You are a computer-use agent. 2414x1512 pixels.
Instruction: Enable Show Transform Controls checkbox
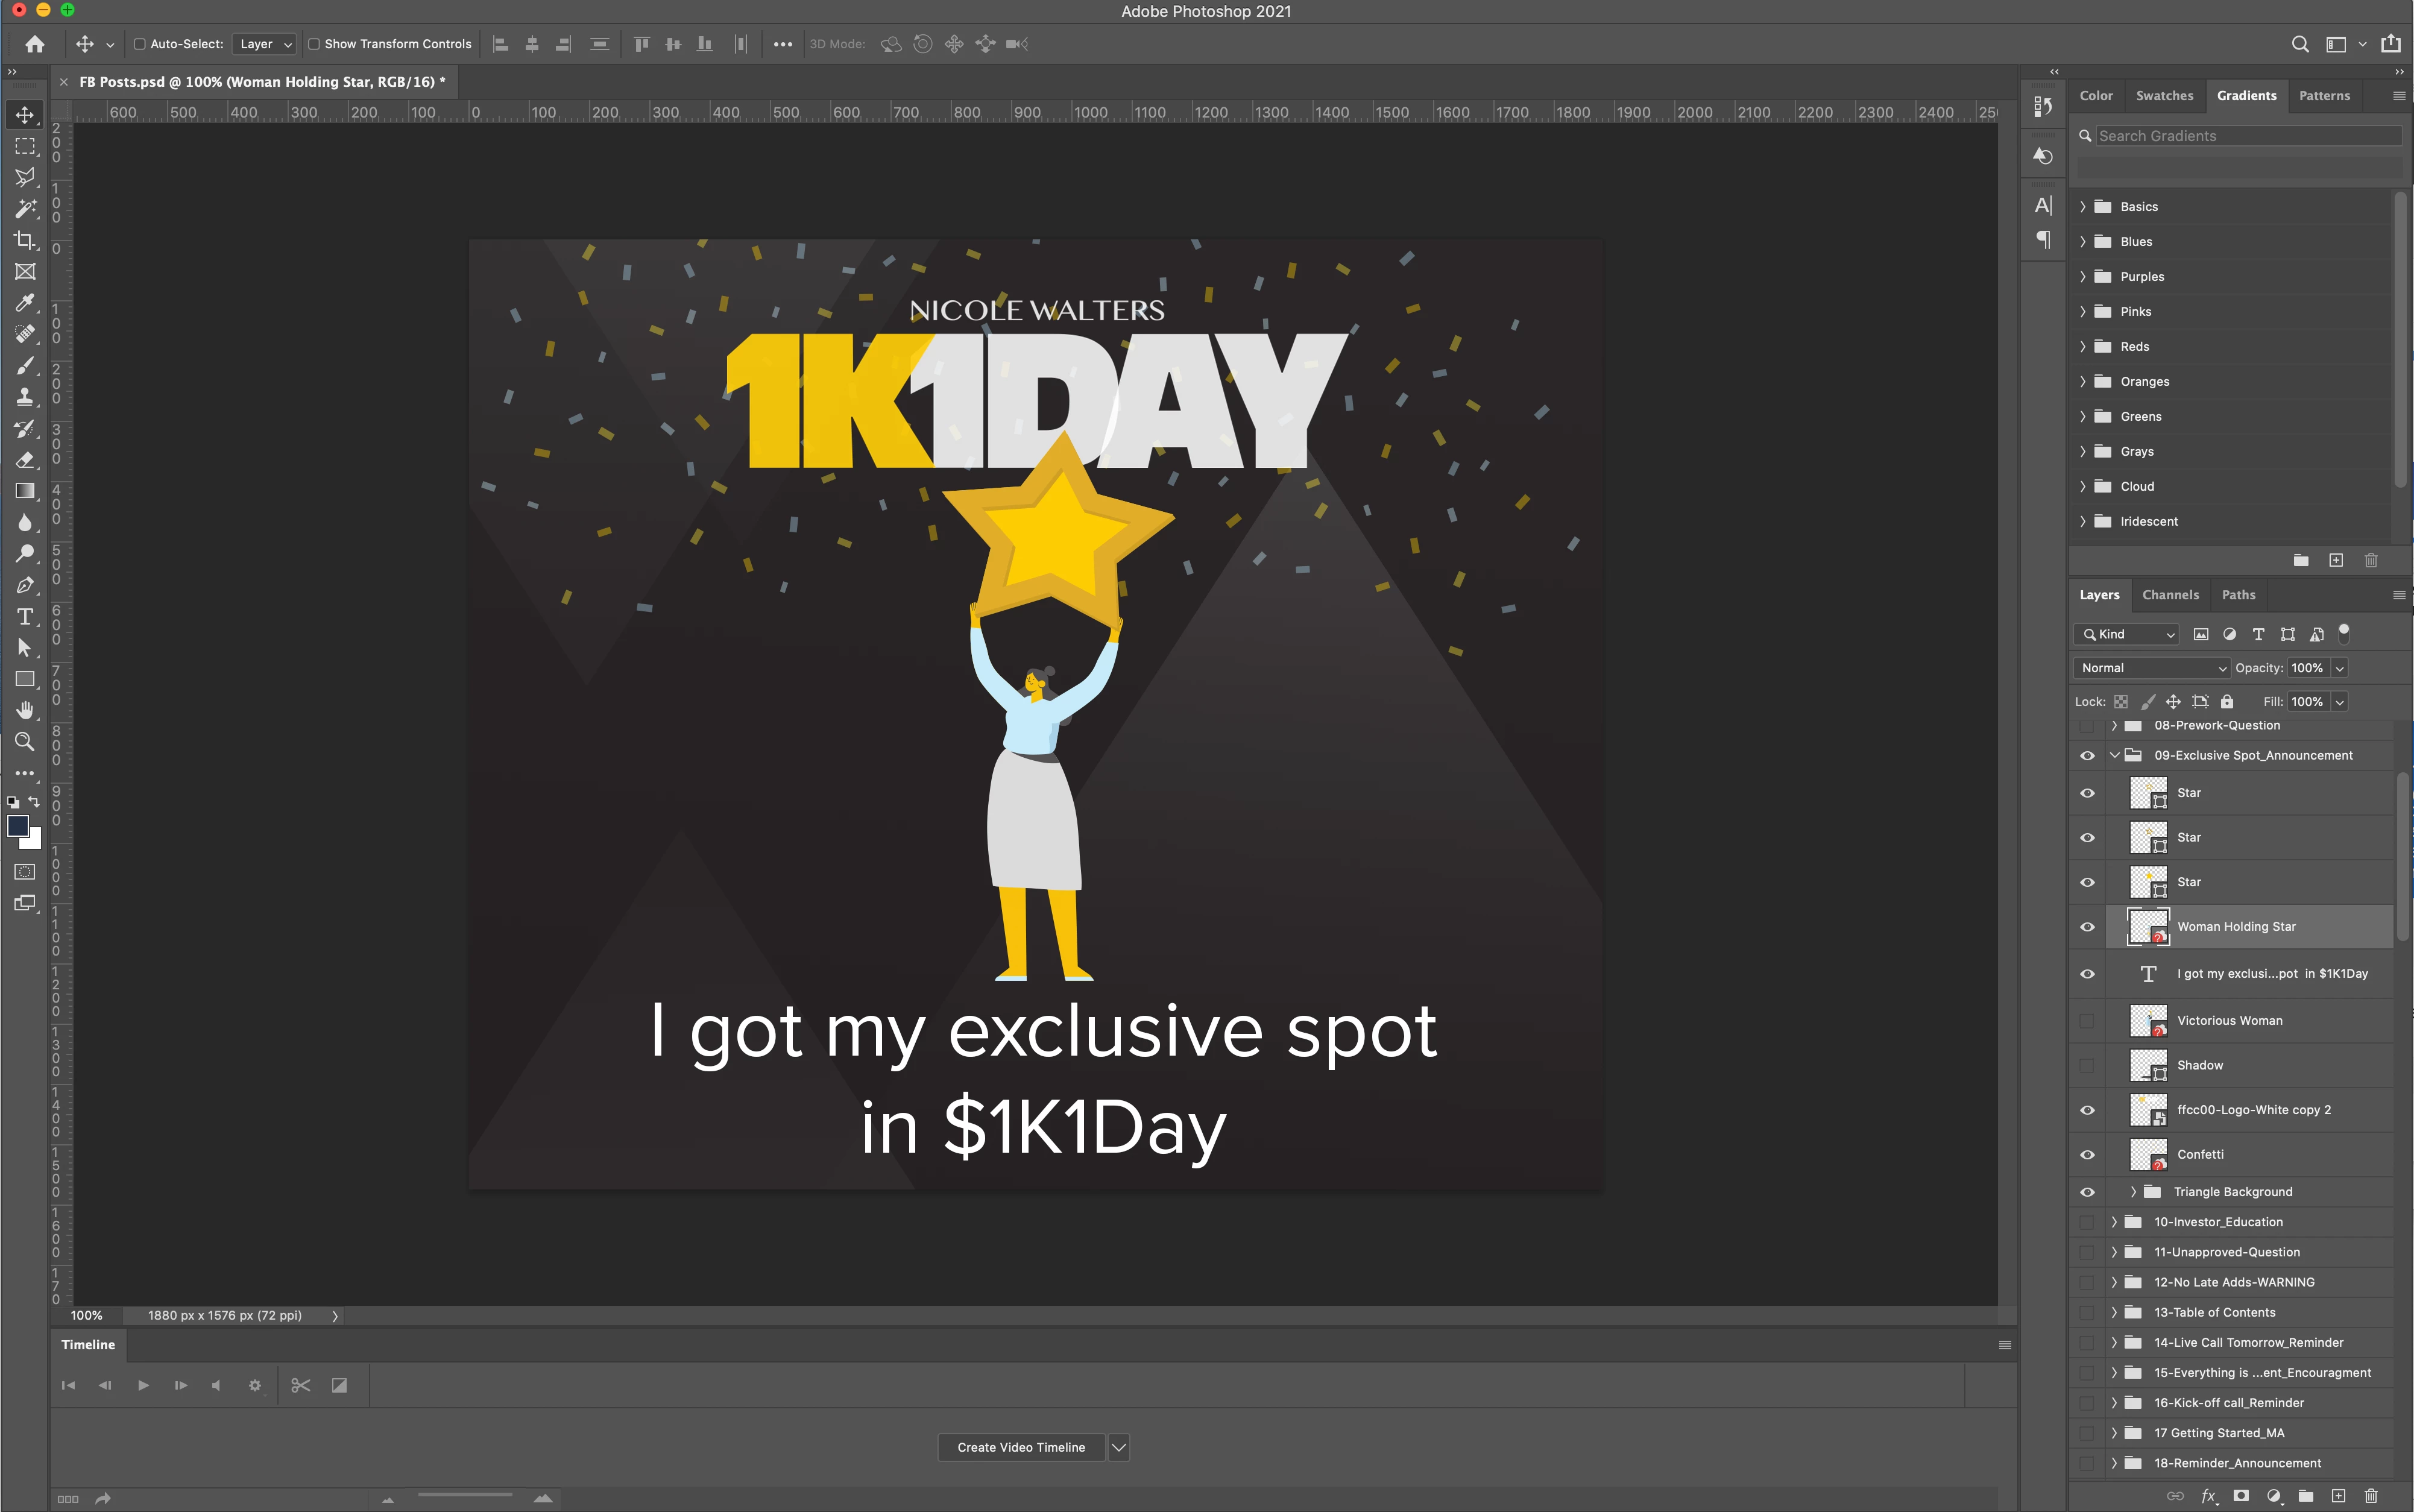point(314,44)
